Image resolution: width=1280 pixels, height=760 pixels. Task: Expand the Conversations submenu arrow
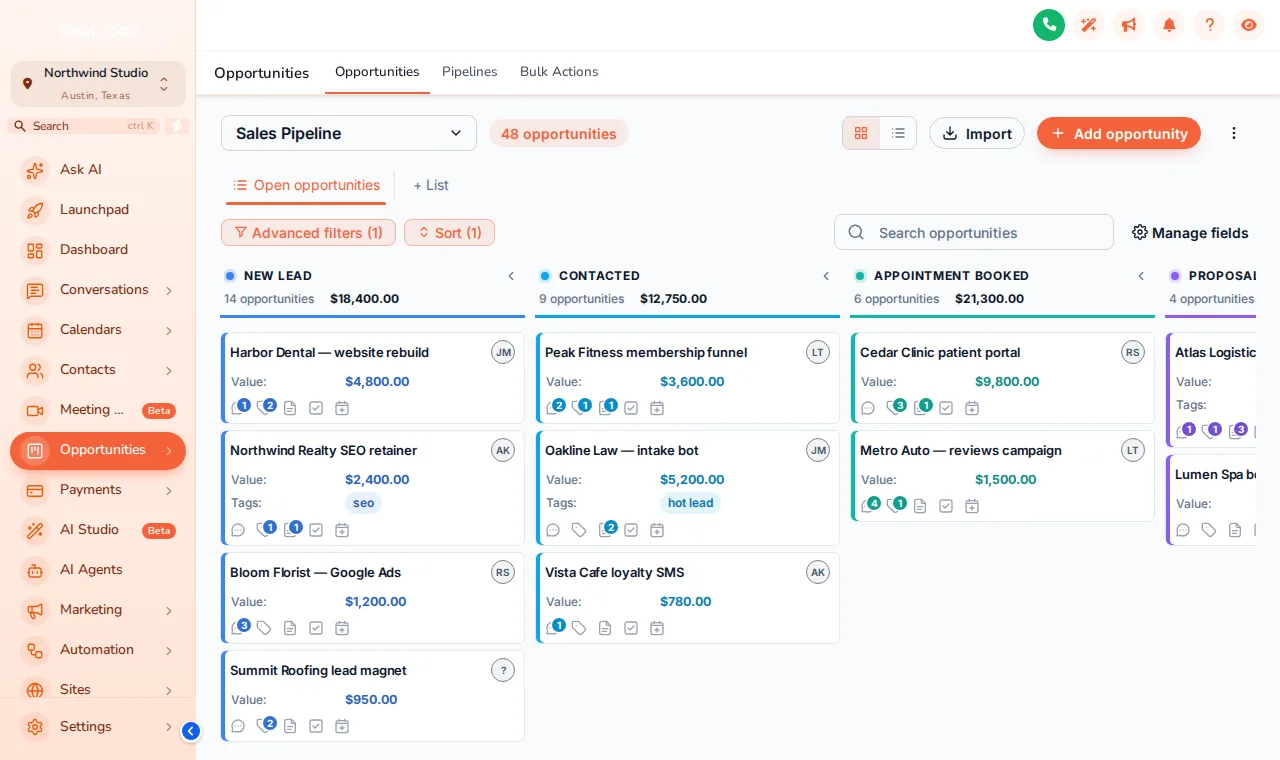[169, 290]
